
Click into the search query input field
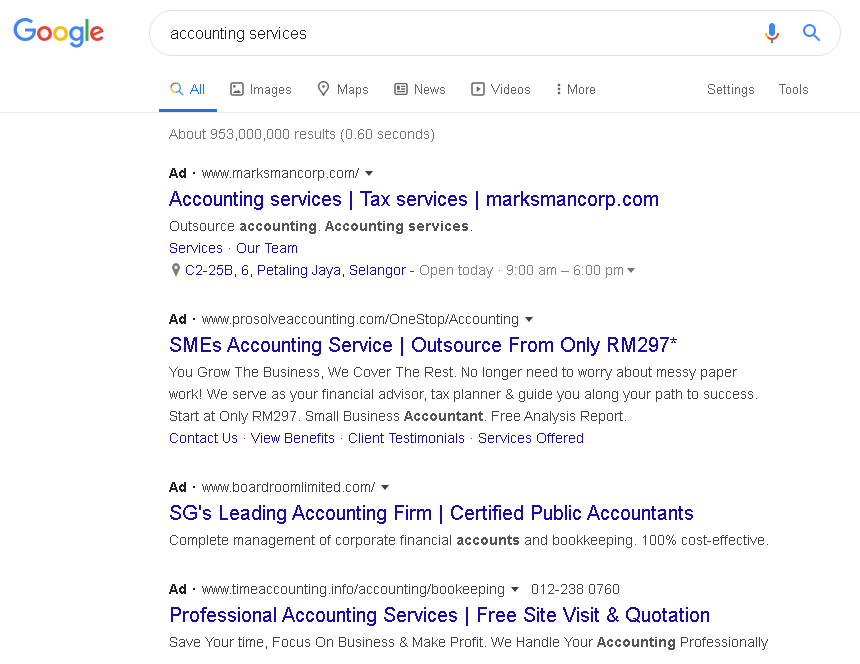pos(450,33)
